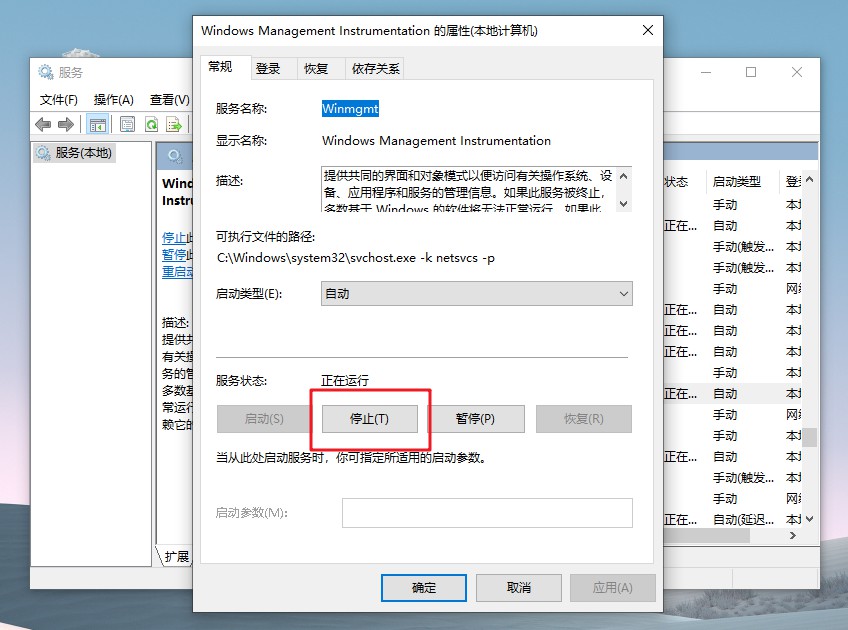Click the export list toolbar icon in Services
The width and height of the screenshot is (848, 630).
point(174,125)
